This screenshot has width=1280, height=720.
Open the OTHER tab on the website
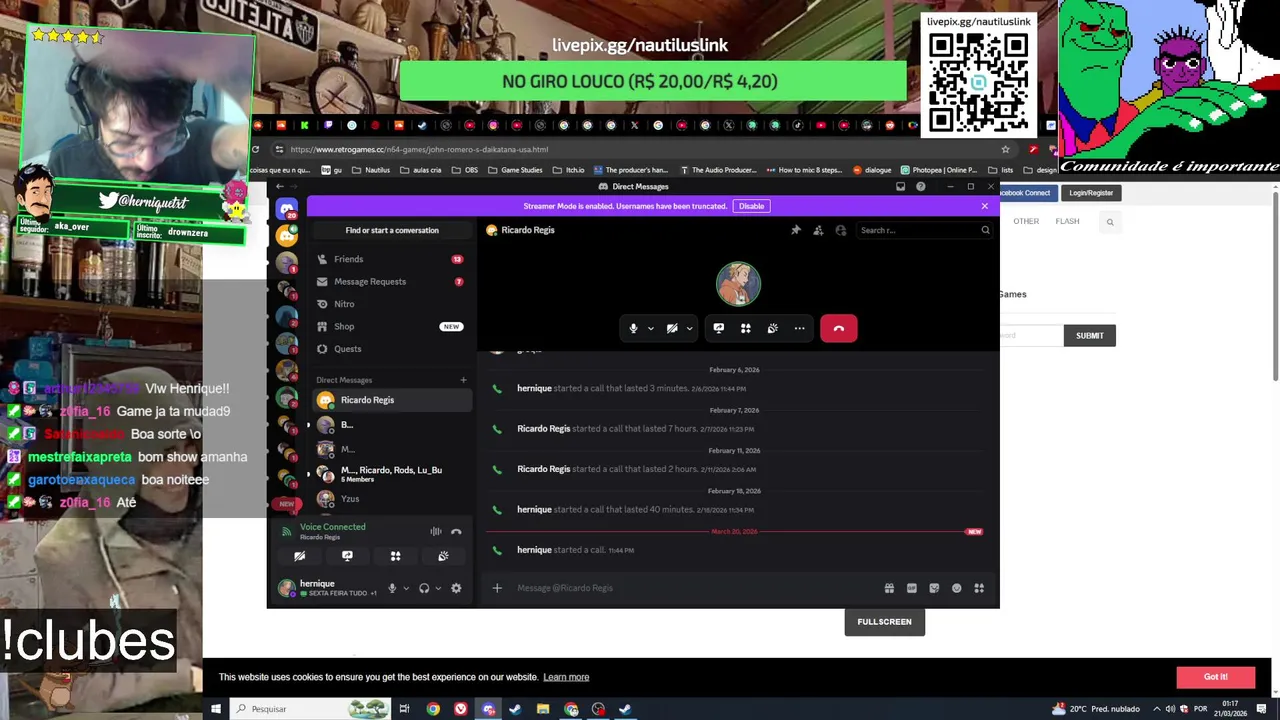click(x=1026, y=221)
